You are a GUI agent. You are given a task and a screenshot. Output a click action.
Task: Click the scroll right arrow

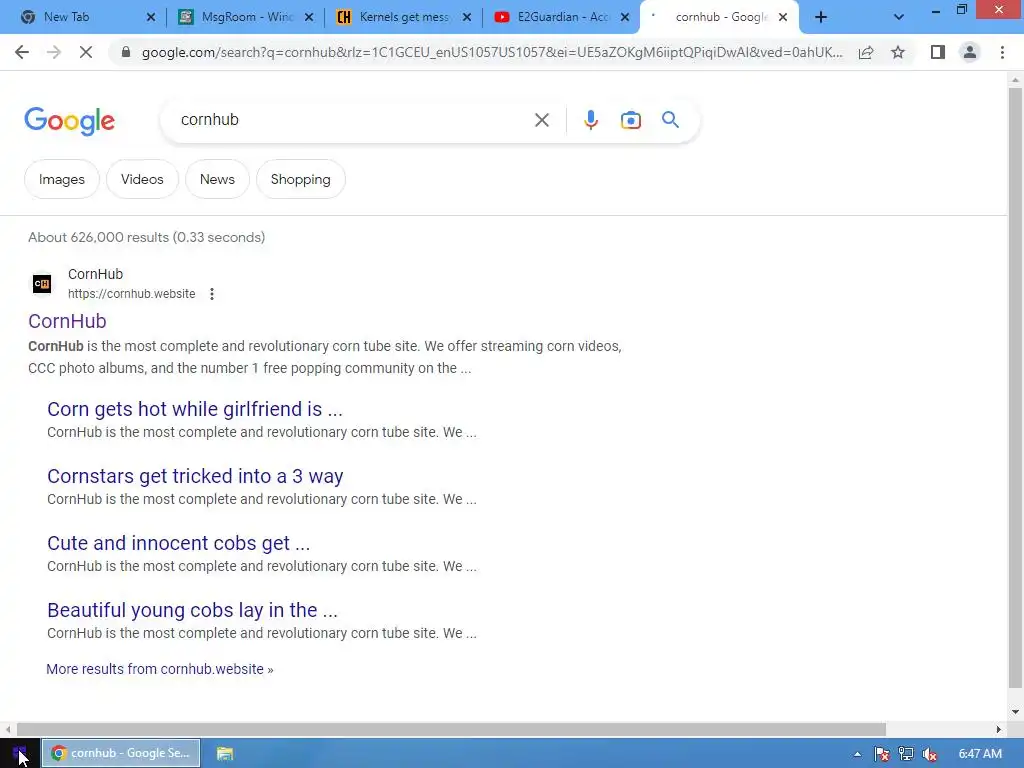coord(999,729)
